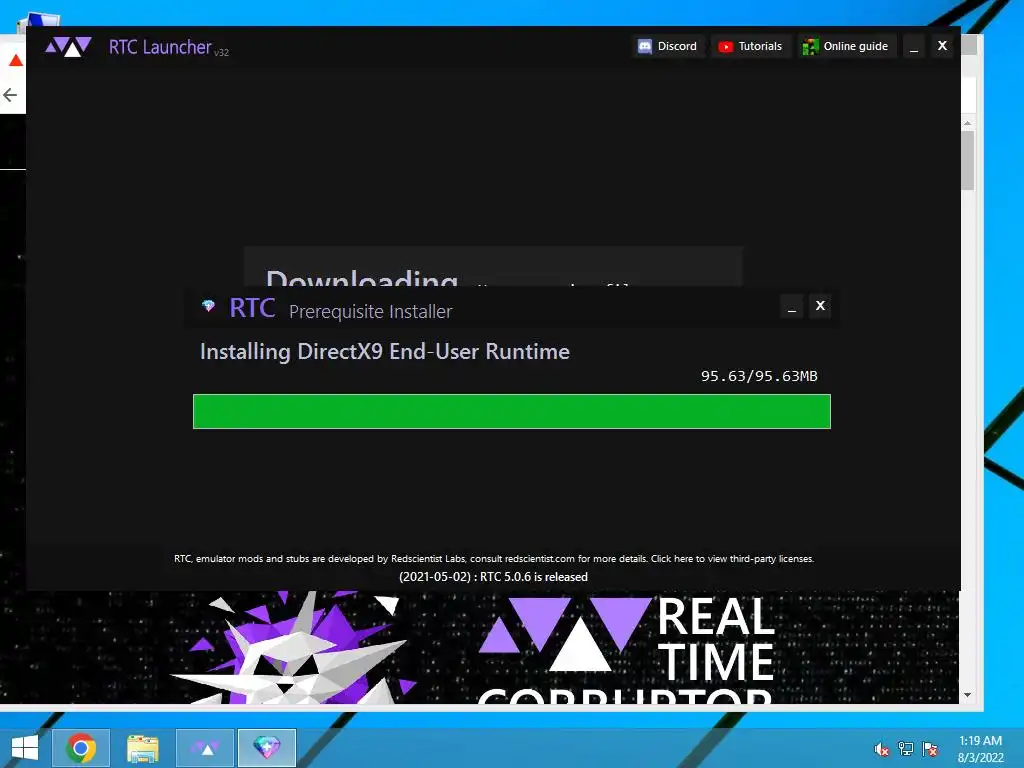
Task: Click the browser page scrollbar thumb
Action: click(967, 160)
